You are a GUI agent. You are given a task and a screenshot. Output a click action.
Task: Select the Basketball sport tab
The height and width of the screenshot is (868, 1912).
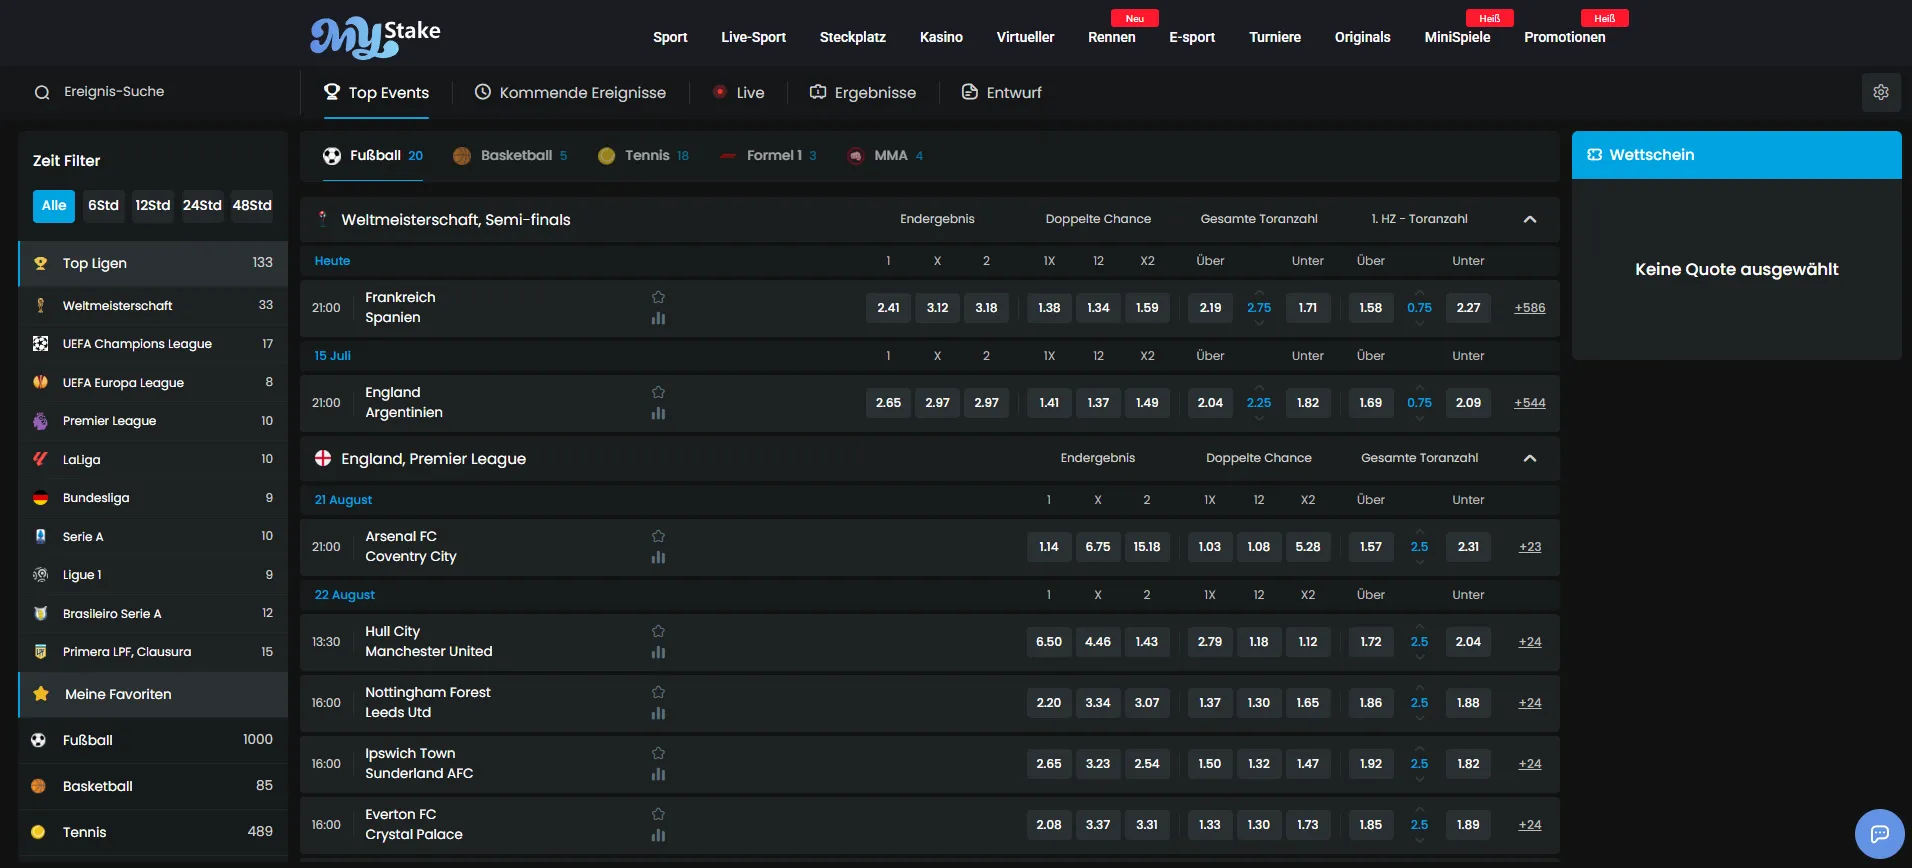coord(510,155)
